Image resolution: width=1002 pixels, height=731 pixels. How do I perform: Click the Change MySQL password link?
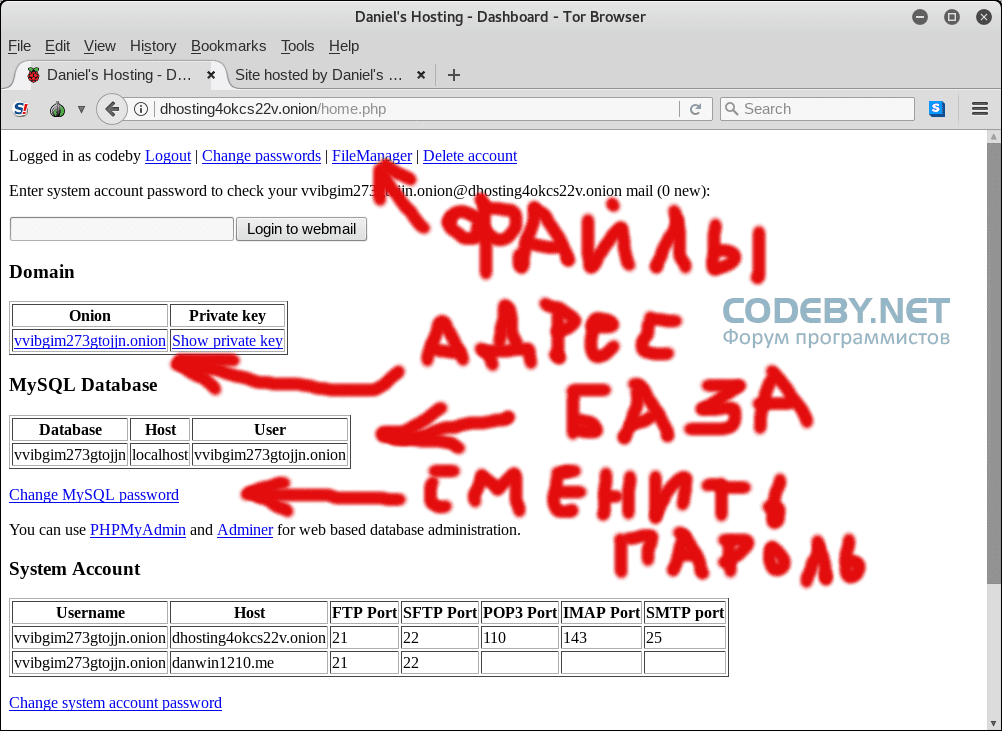coord(94,495)
